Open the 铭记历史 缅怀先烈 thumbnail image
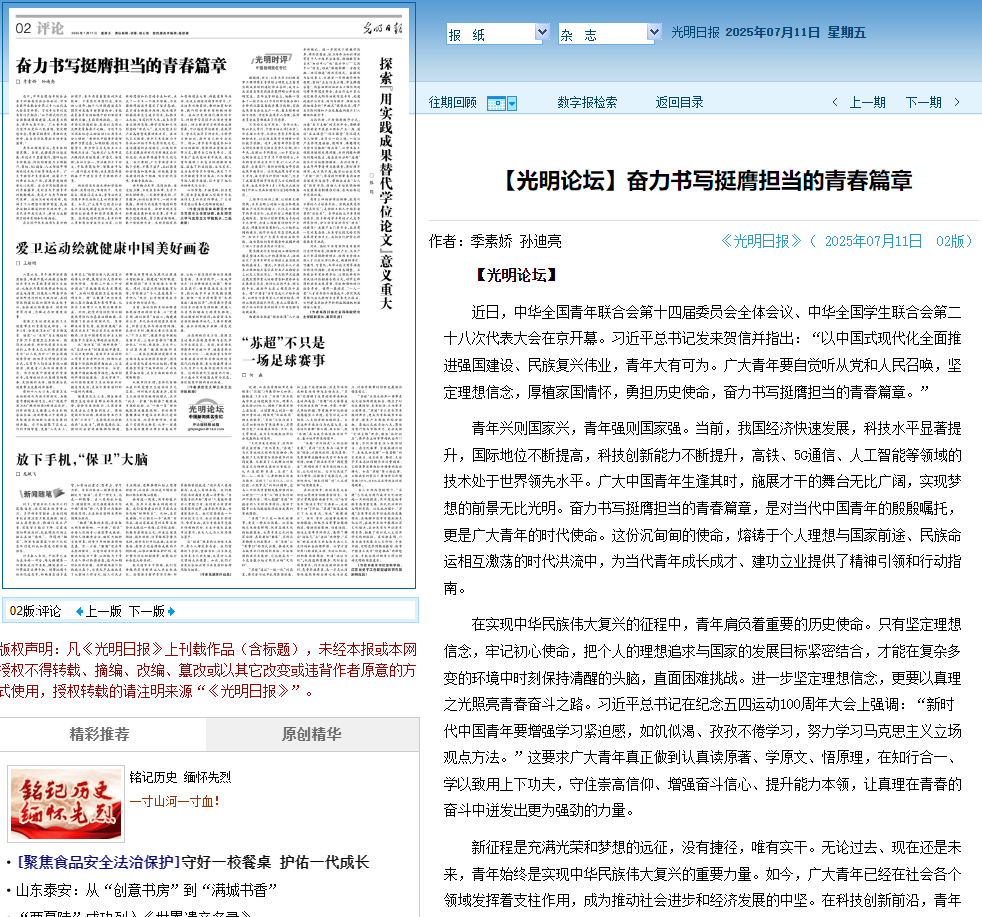The width and height of the screenshot is (982, 917). point(66,803)
